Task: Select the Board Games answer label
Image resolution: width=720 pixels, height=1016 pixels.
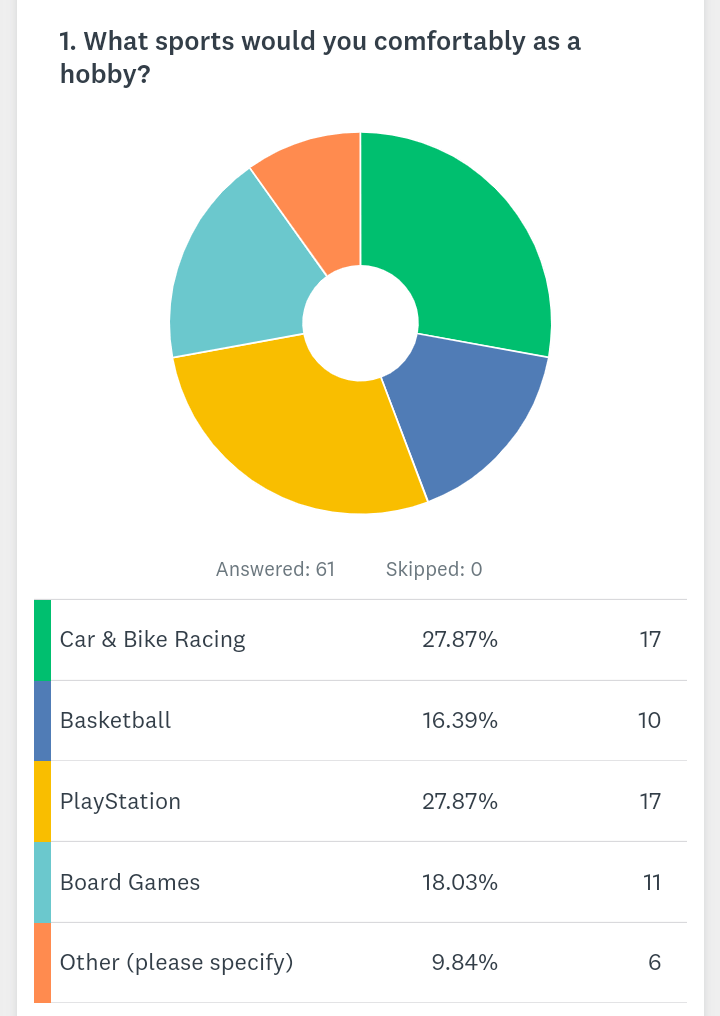Action: (130, 883)
